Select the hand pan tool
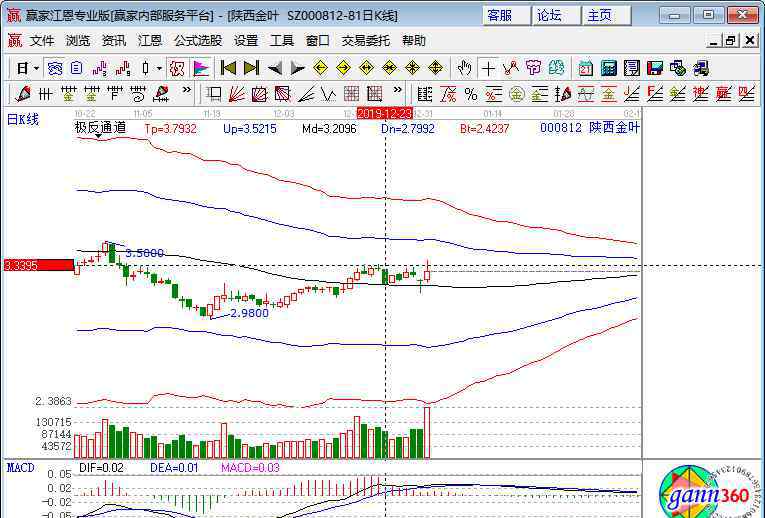The width and height of the screenshot is (765, 518). [x=464, y=68]
